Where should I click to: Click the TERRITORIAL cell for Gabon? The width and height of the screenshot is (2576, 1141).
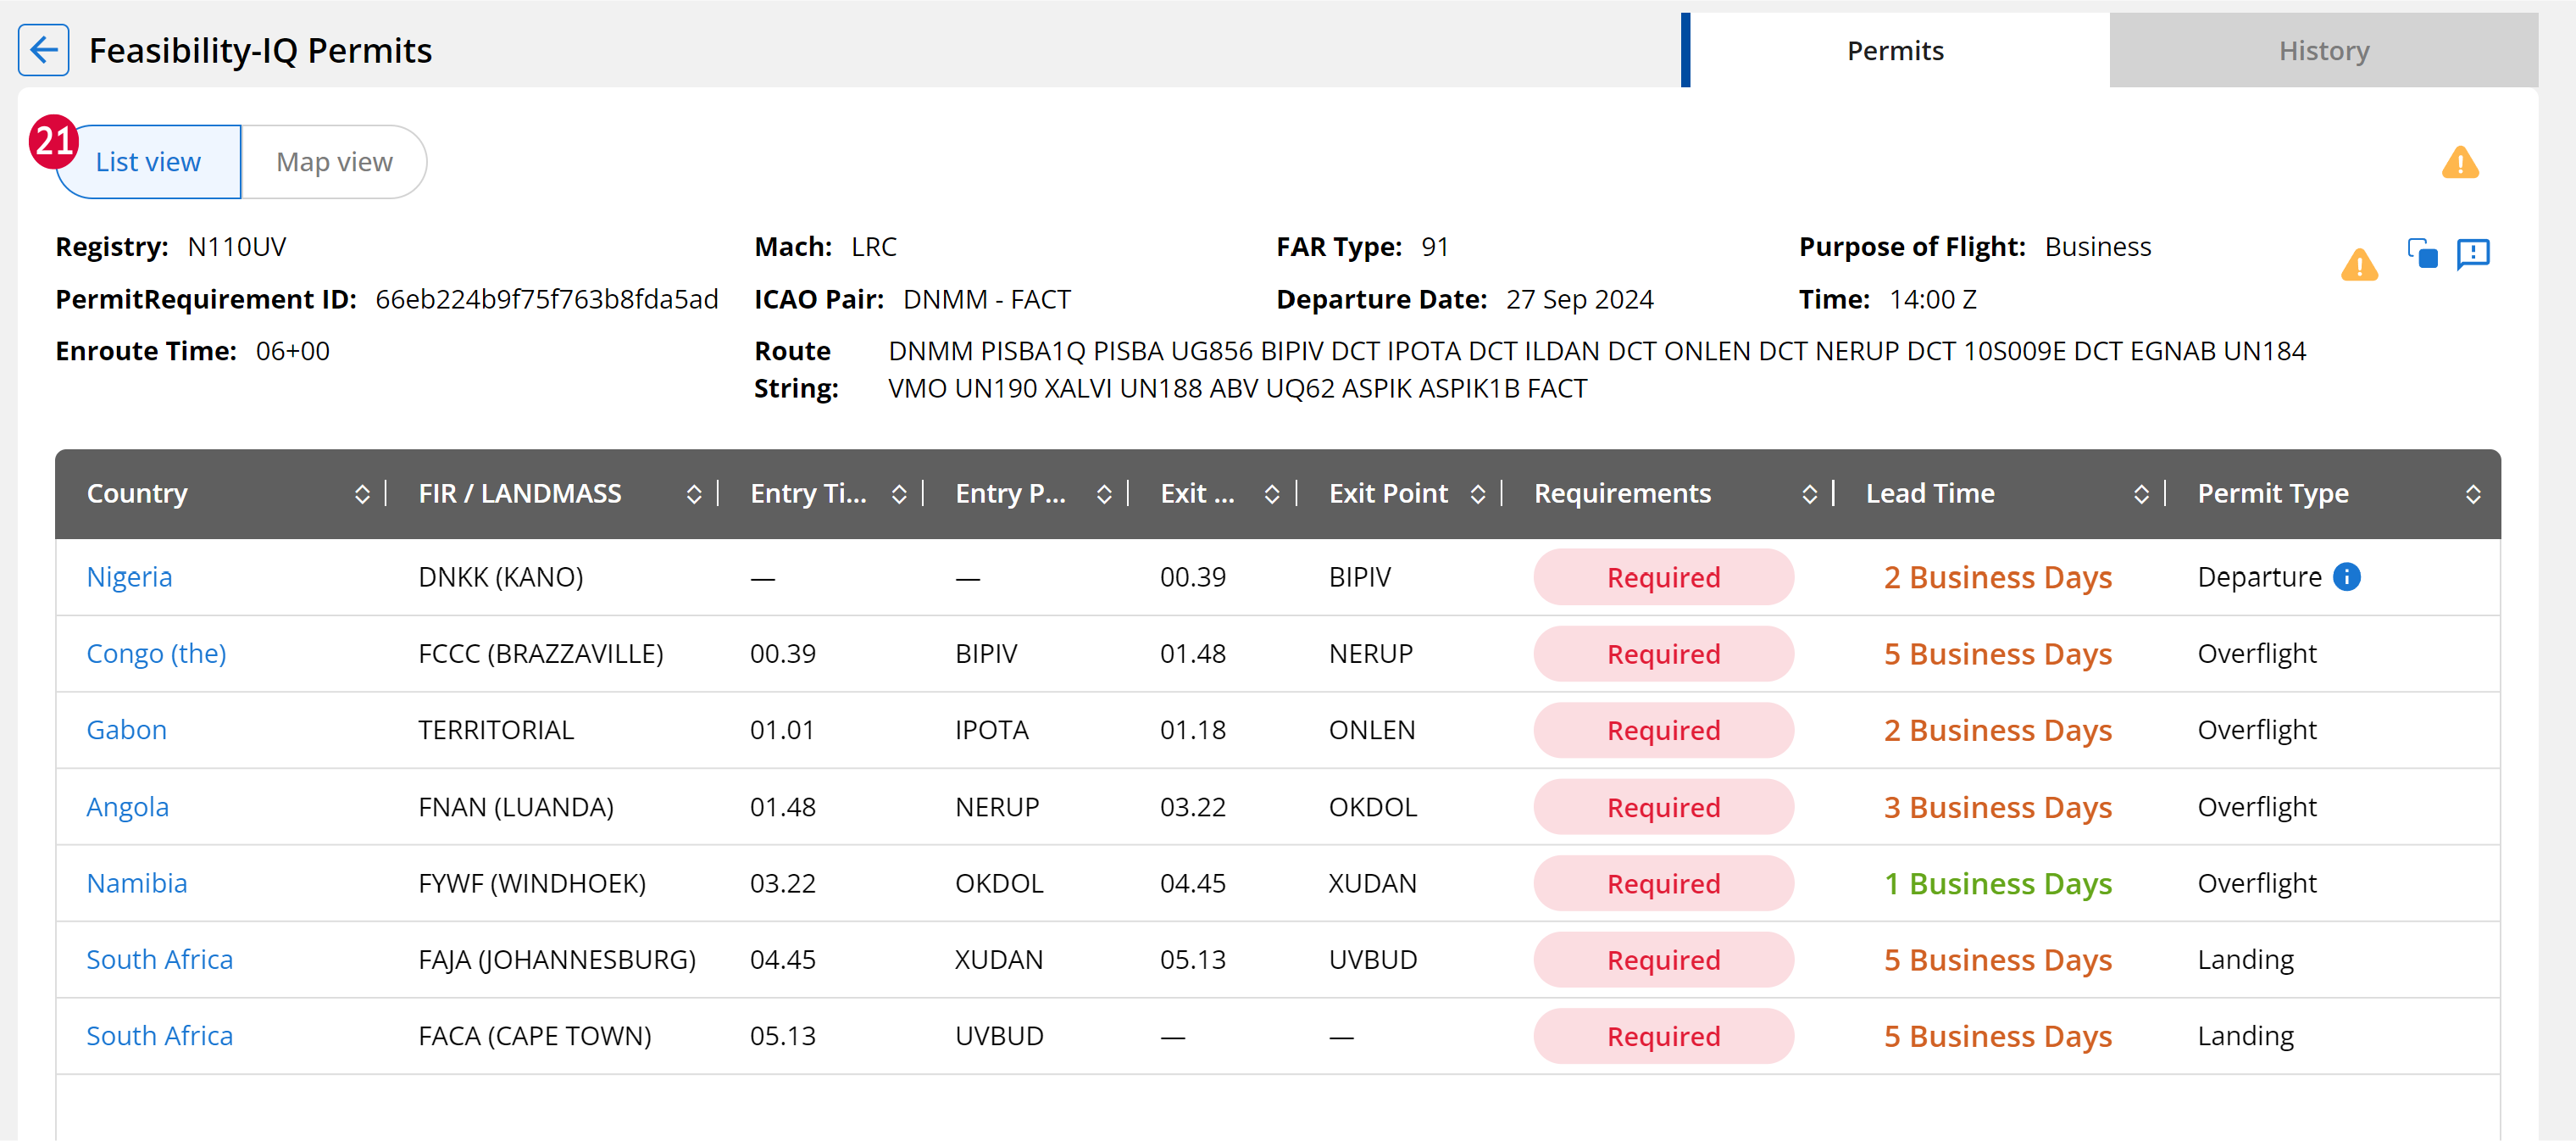tap(495, 730)
